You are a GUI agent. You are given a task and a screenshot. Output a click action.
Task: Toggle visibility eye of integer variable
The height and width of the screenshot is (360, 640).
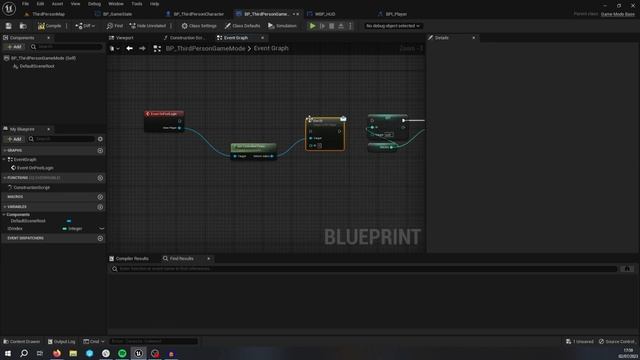[101, 229]
